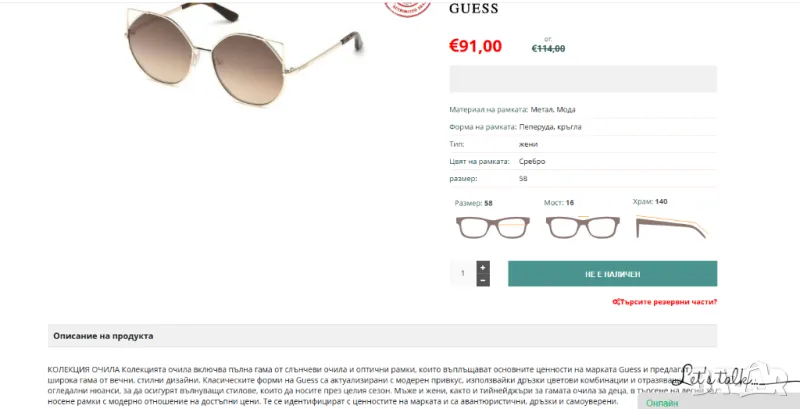
Task: Click the lens size diagram icon
Action: pyautogui.click(x=492, y=227)
